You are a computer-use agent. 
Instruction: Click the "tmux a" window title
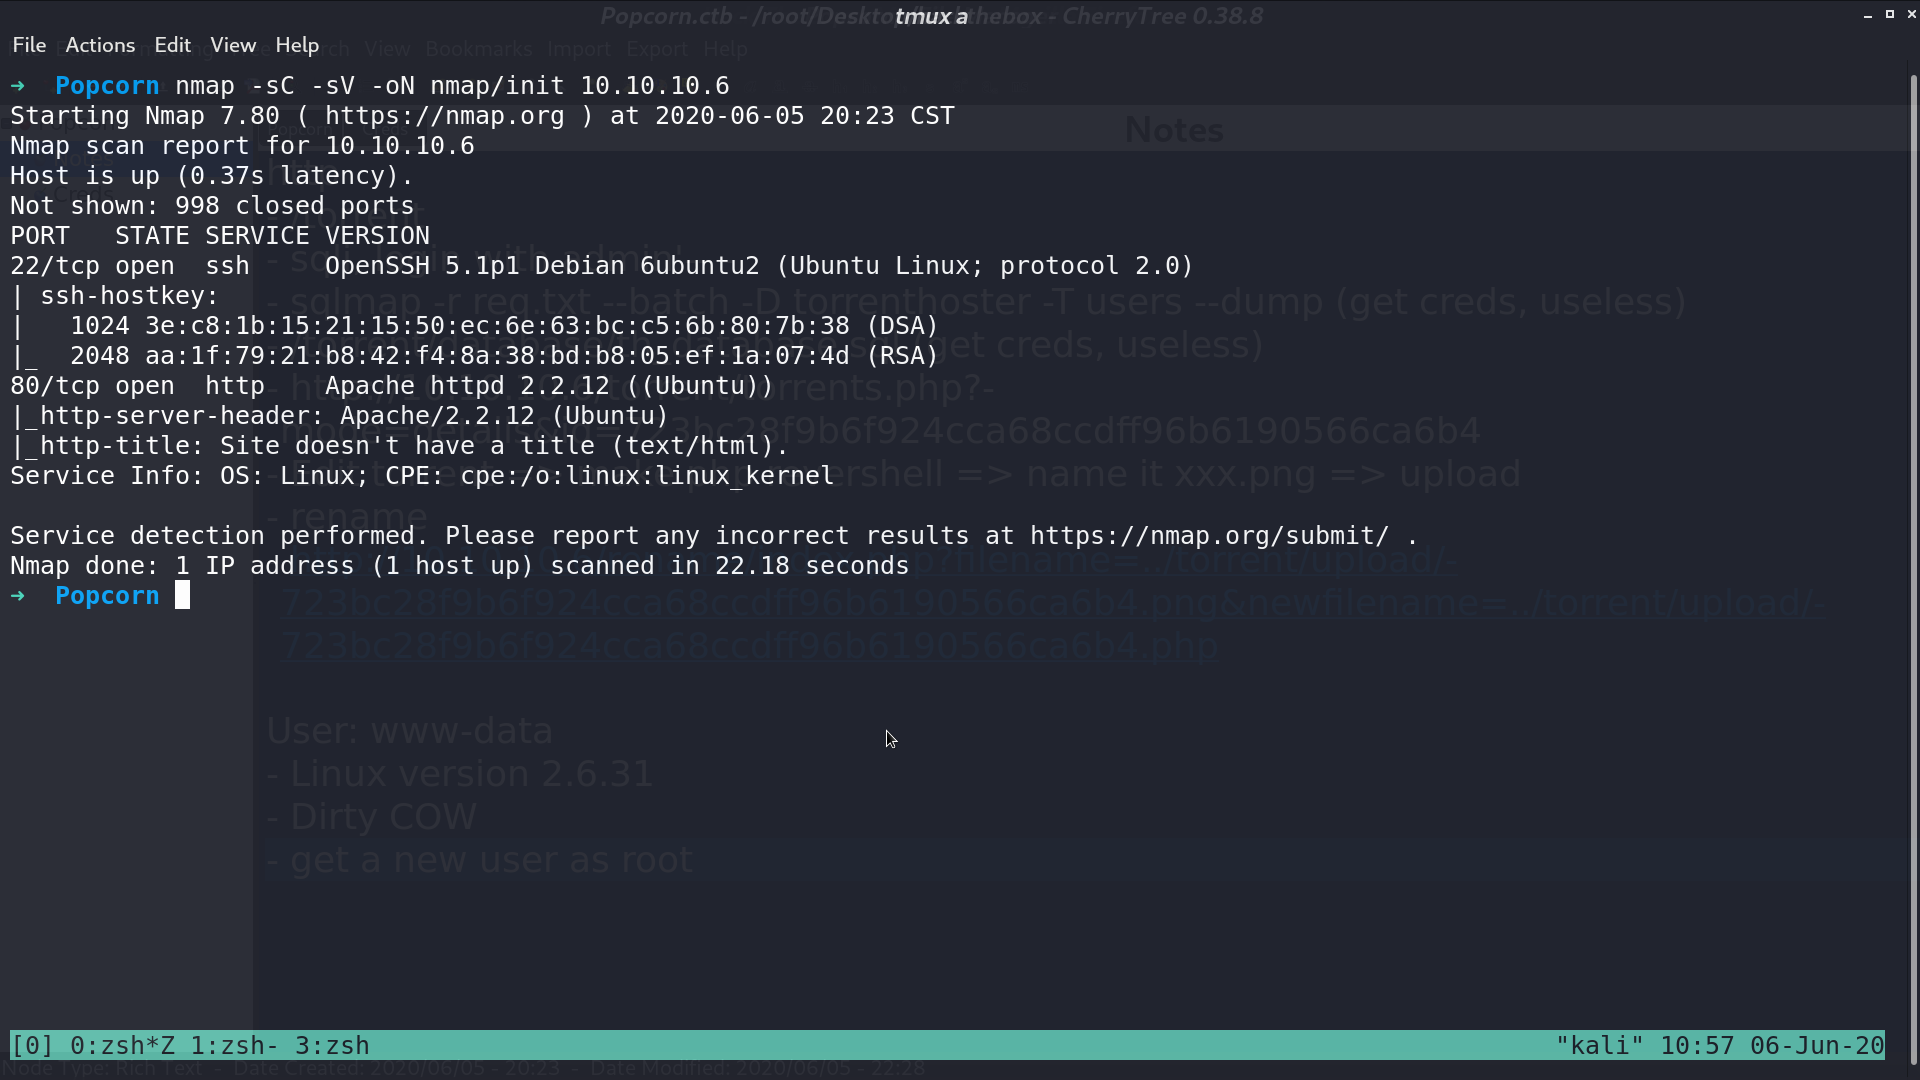pyautogui.click(x=931, y=16)
